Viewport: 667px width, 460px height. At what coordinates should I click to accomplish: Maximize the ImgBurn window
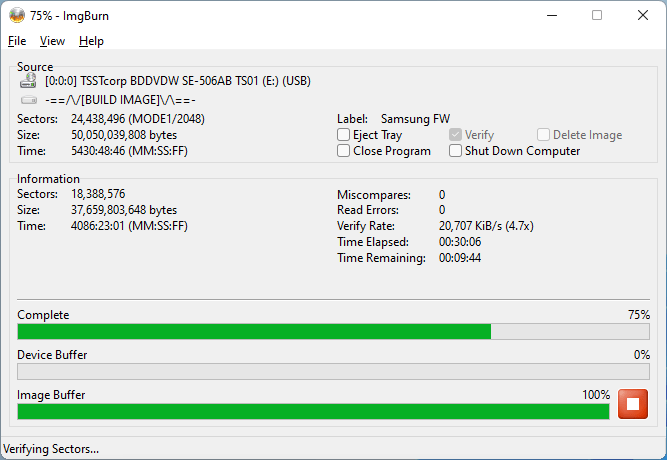pos(597,15)
